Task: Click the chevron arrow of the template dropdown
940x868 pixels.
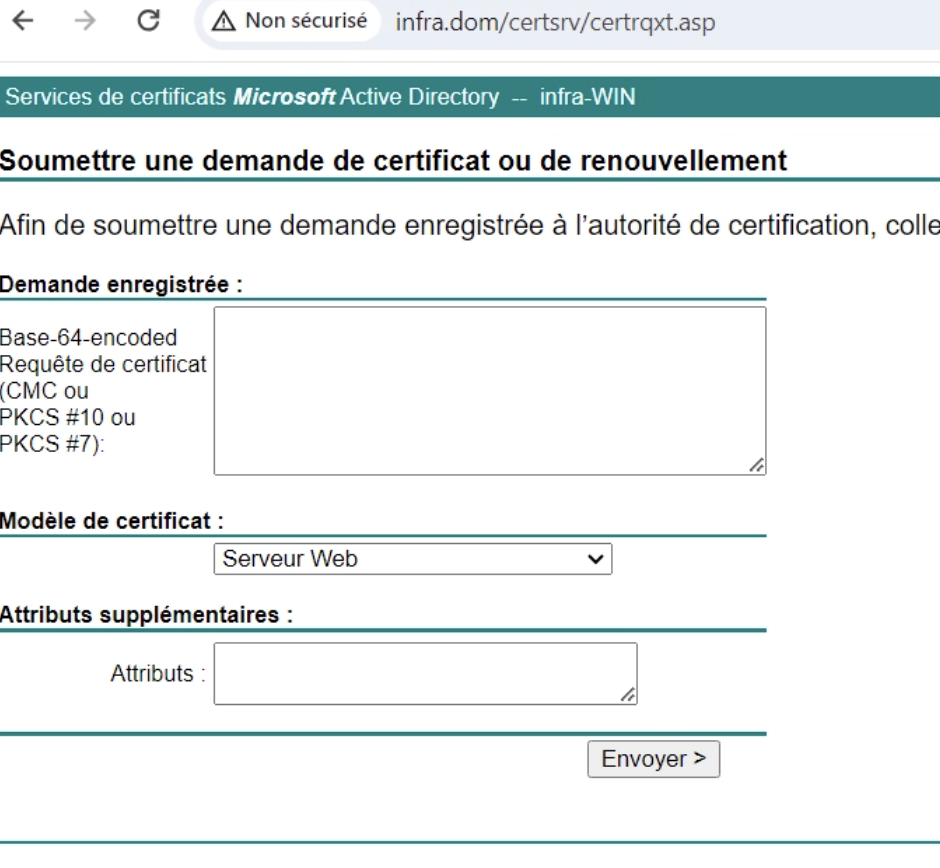Action: pos(596,559)
